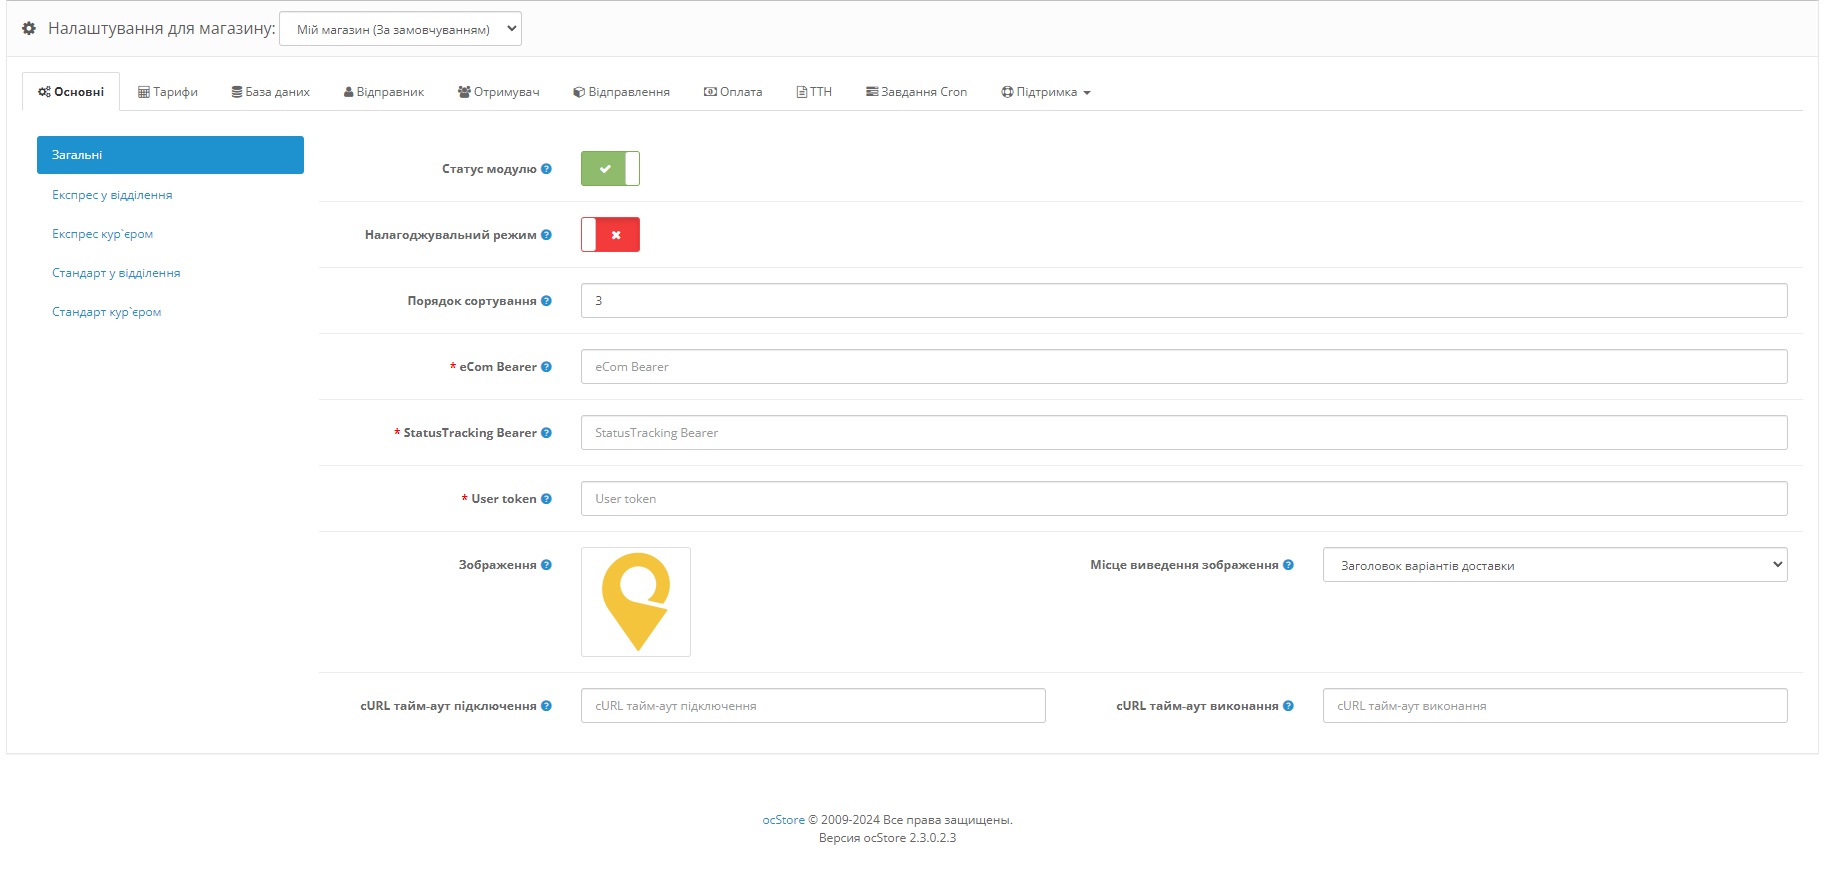Open Стандарт кур'єром settings
Screen dimensions: 1845x872
[x=170, y=312]
